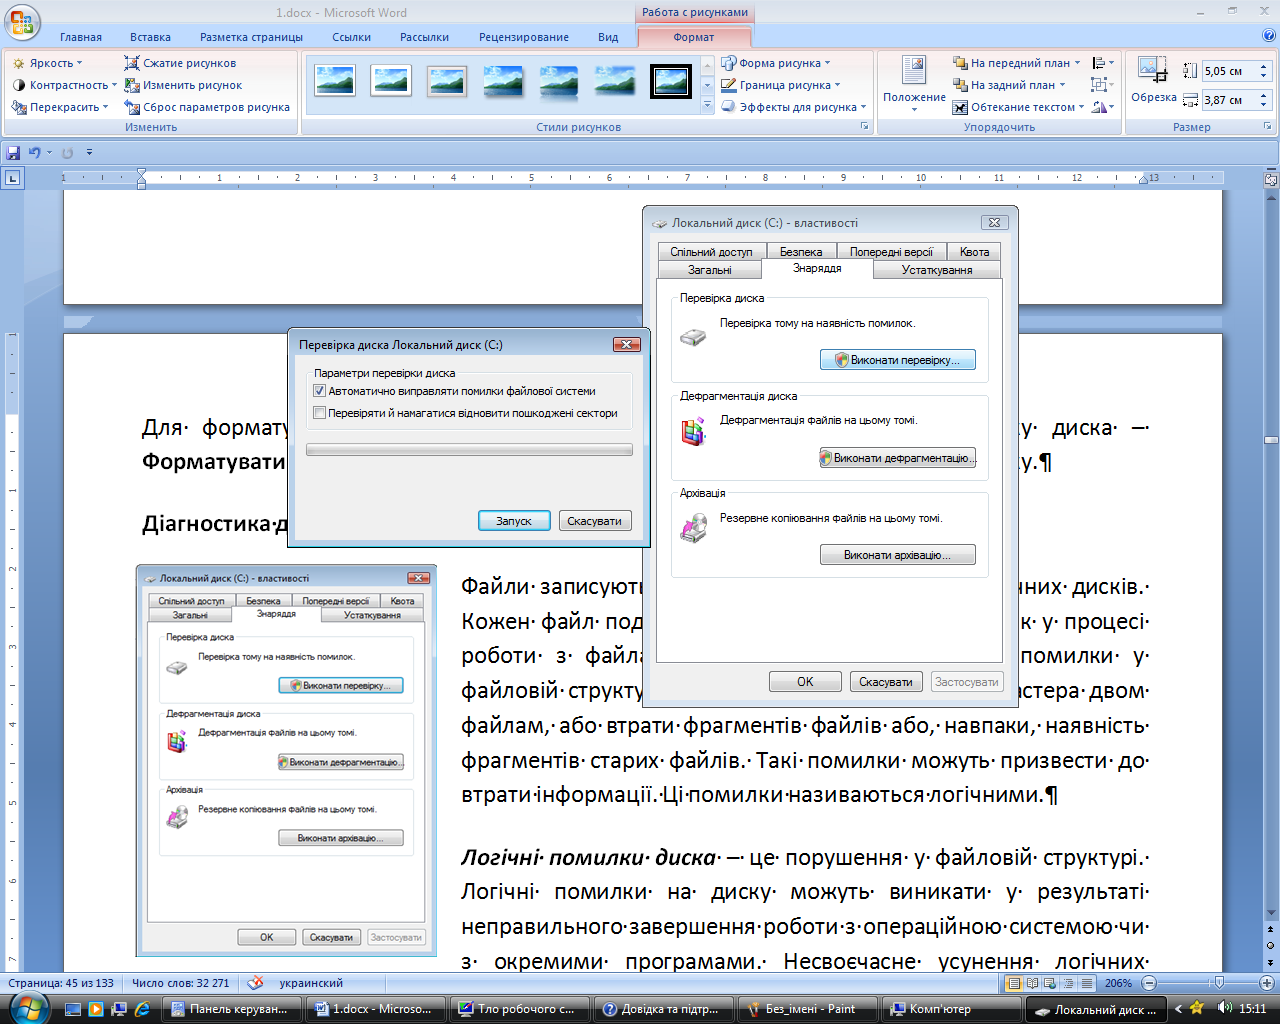The image size is (1280, 1024).
Task: Click Скасувати in Перевірка диска dialog
Action: [x=594, y=521]
